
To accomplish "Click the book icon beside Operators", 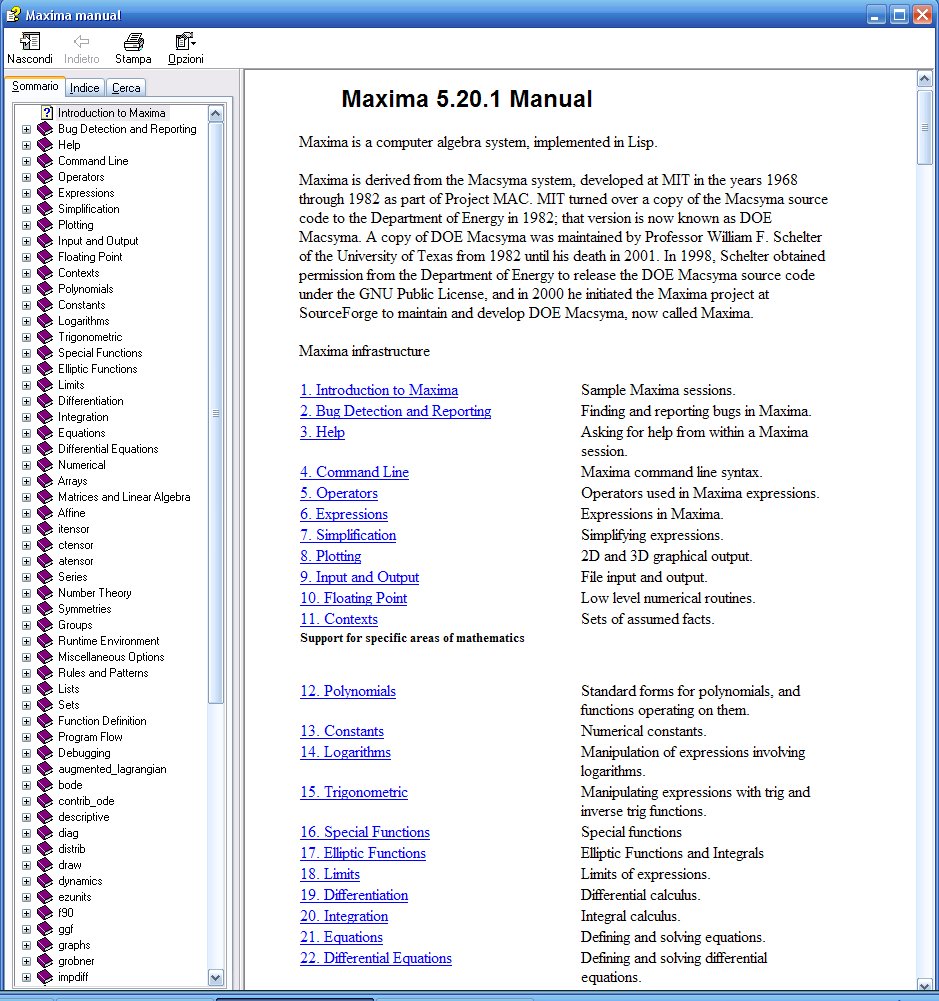I will (x=45, y=177).
